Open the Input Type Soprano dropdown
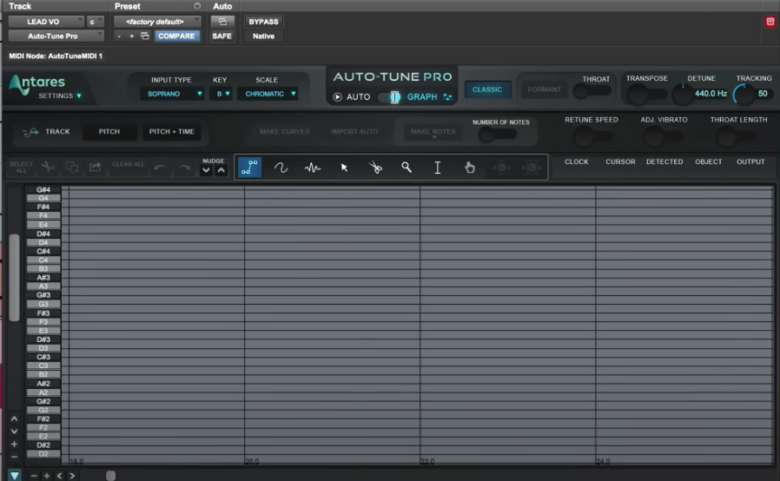The image size is (780, 481). point(172,94)
